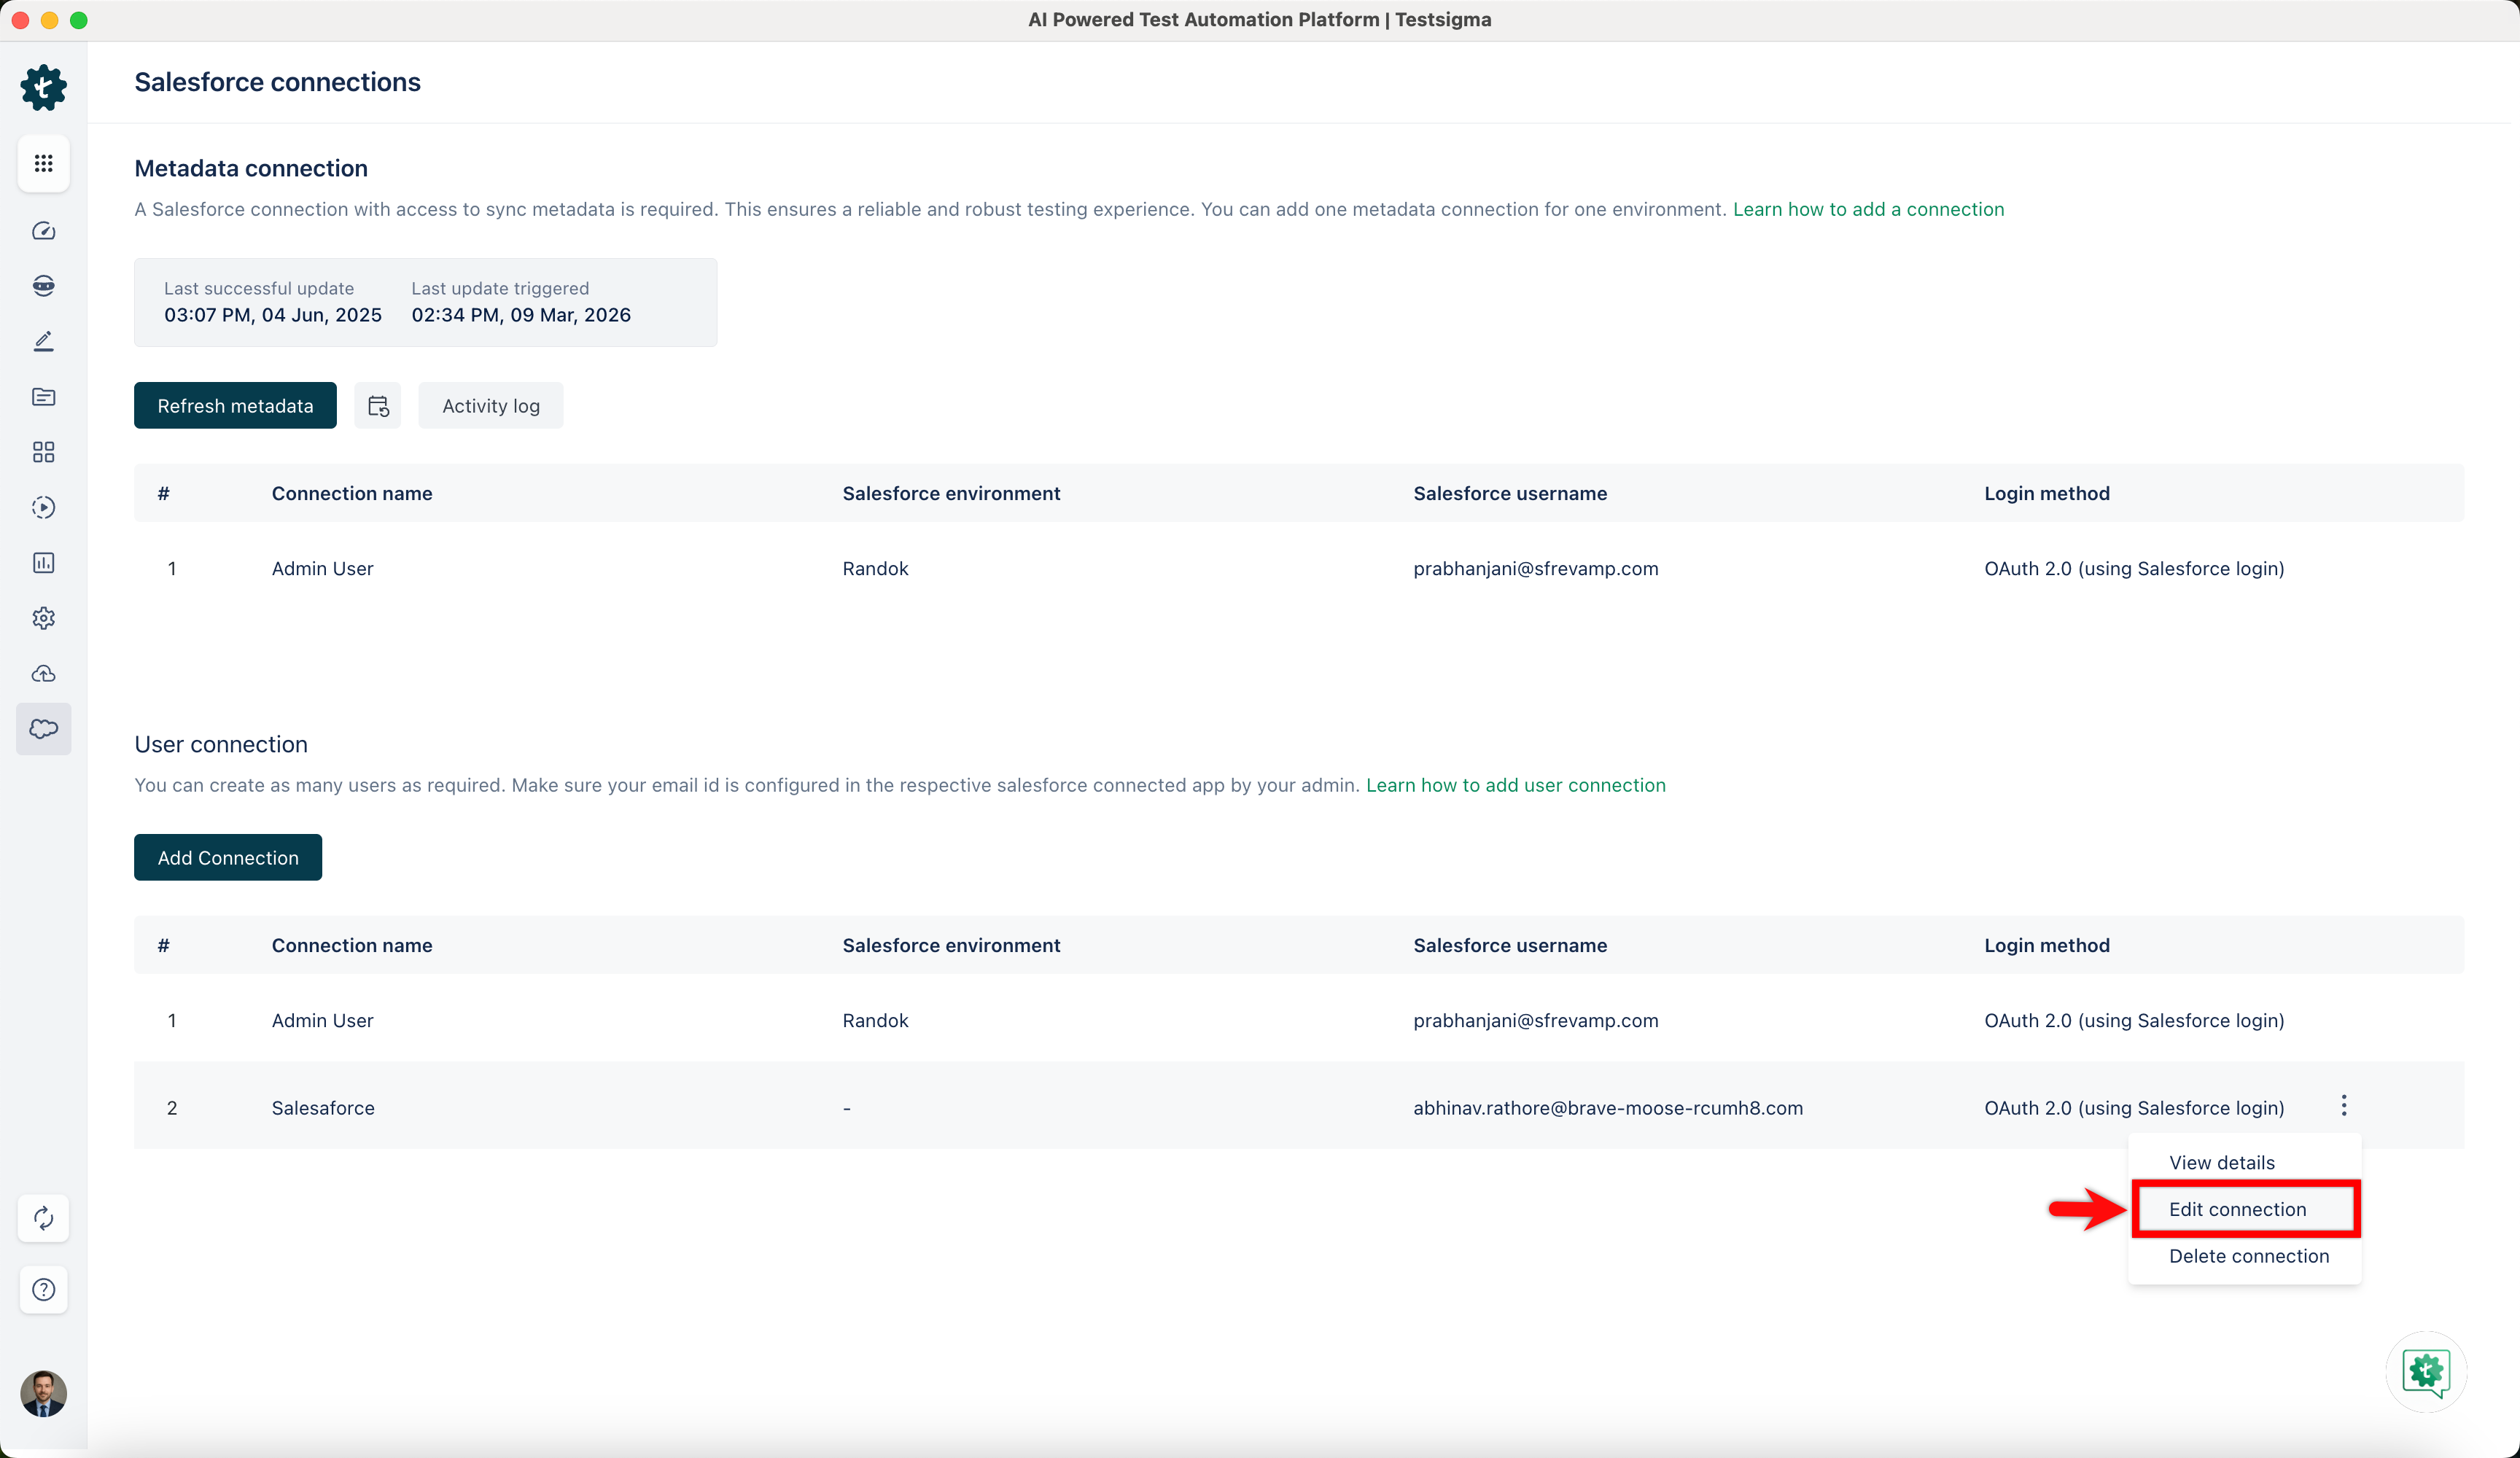This screenshot has width=2520, height=1458.
Task: Open the dashboard speedometer icon
Action: [43, 231]
